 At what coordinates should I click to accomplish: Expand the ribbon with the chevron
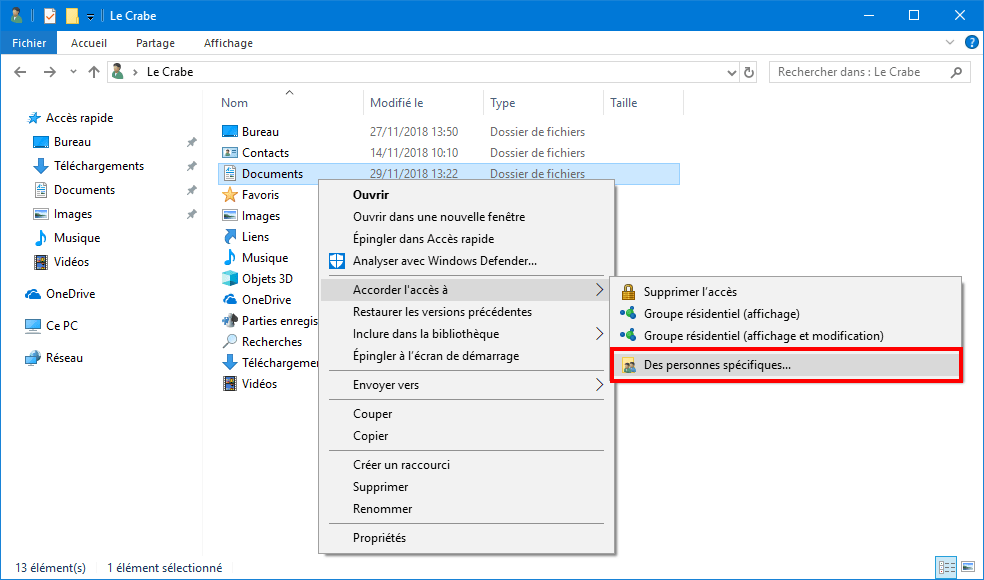pos(949,42)
